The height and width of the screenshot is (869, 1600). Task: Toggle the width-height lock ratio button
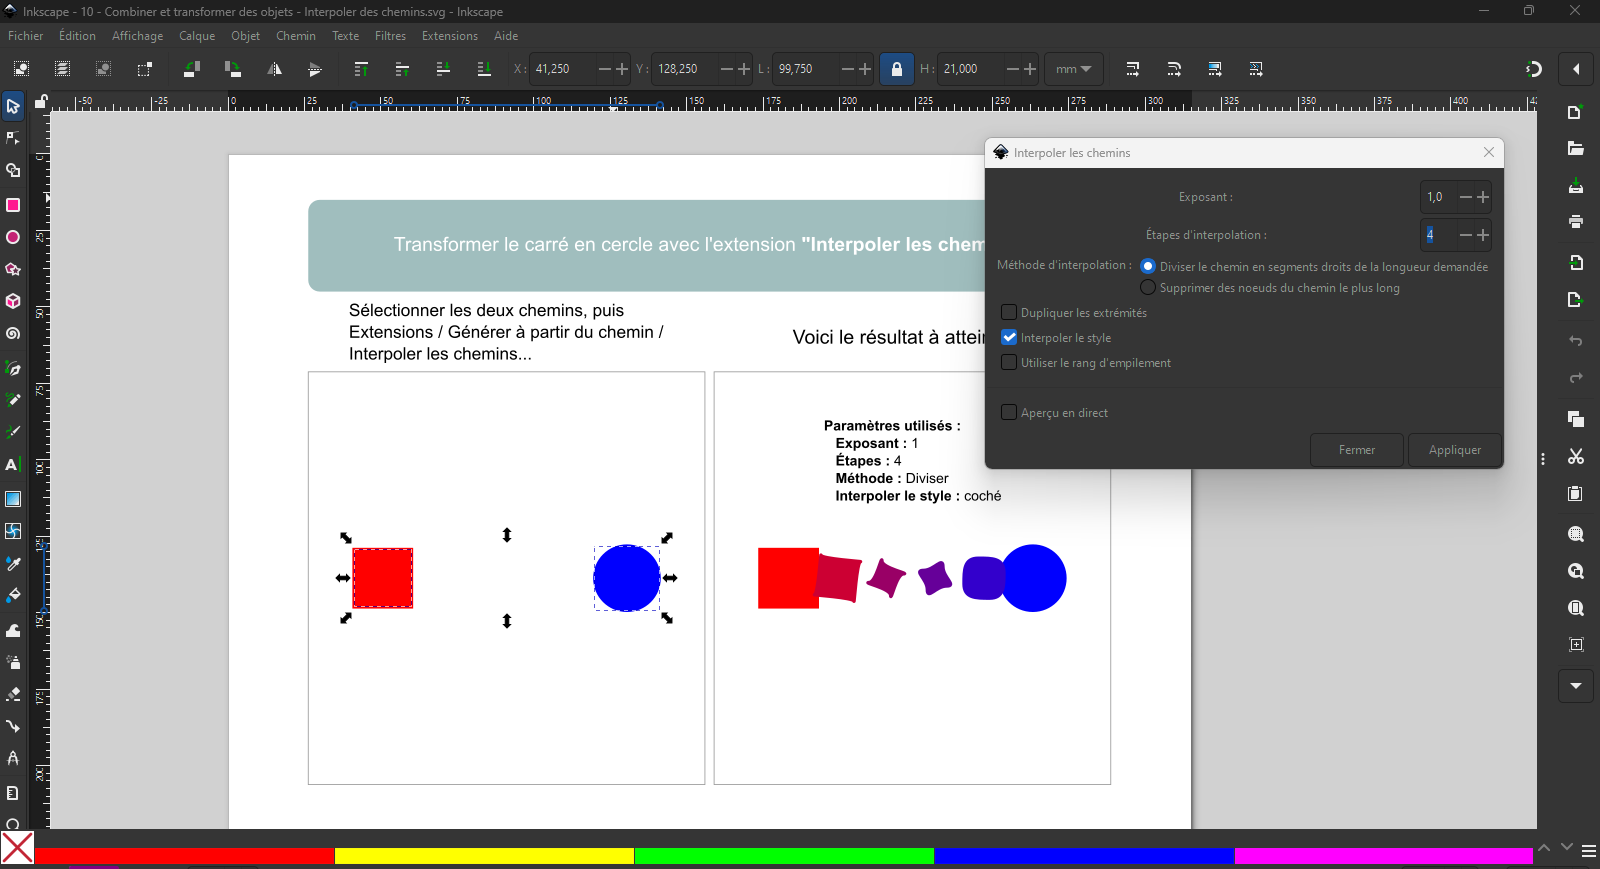pos(897,69)
